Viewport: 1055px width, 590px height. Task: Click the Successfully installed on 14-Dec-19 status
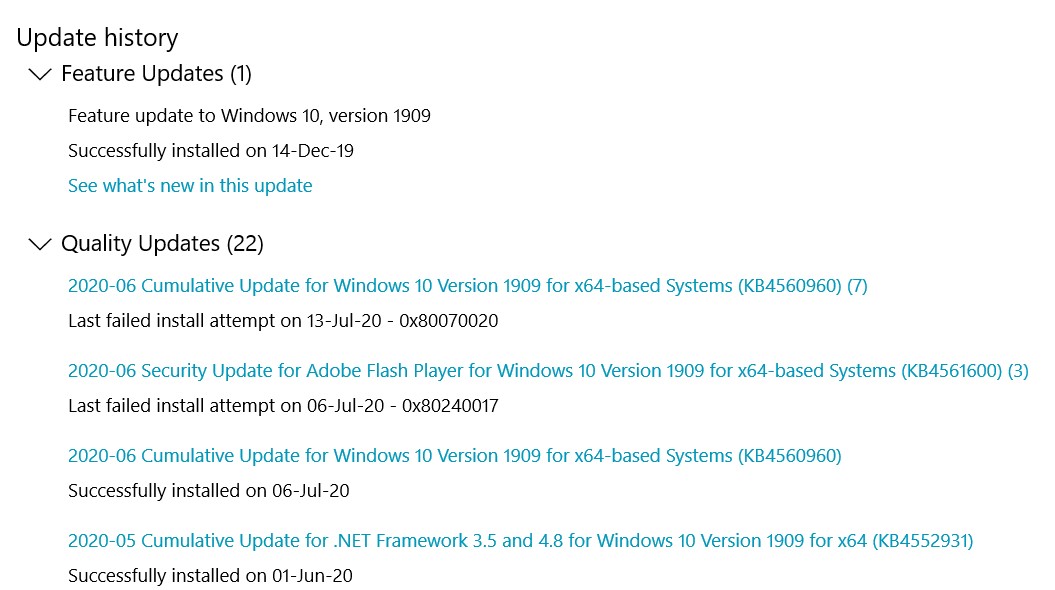click(211, 151)
